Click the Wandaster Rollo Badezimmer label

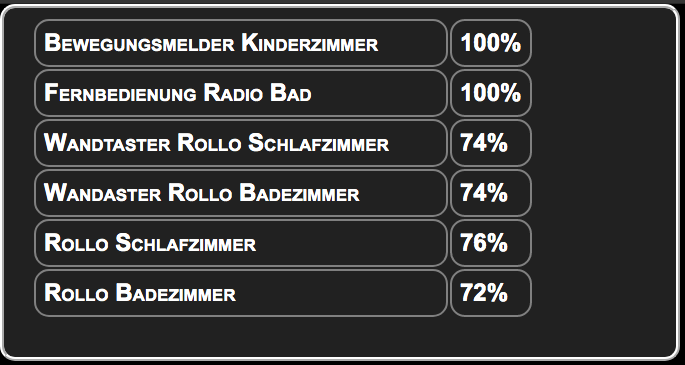point(241,193)
